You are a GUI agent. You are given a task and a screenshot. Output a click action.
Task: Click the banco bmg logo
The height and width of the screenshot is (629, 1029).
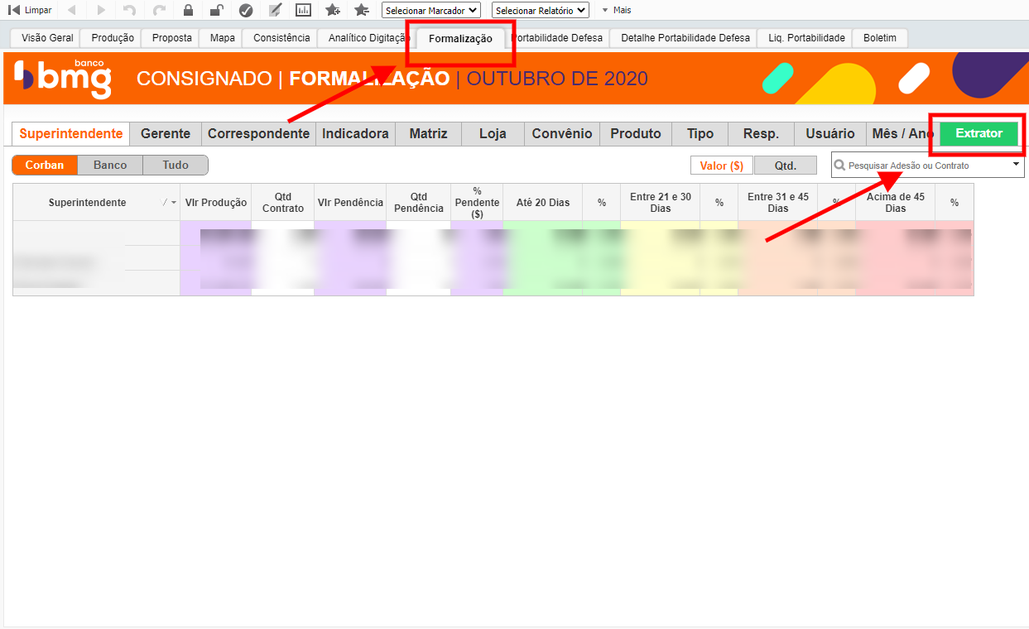[x=63, y=78]
